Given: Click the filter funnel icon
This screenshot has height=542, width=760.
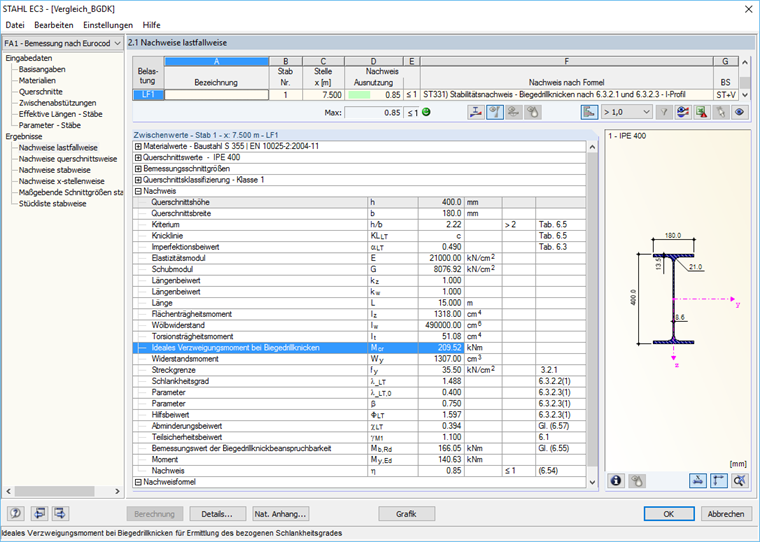Looking at the screenshot, I should click(664, 112).
